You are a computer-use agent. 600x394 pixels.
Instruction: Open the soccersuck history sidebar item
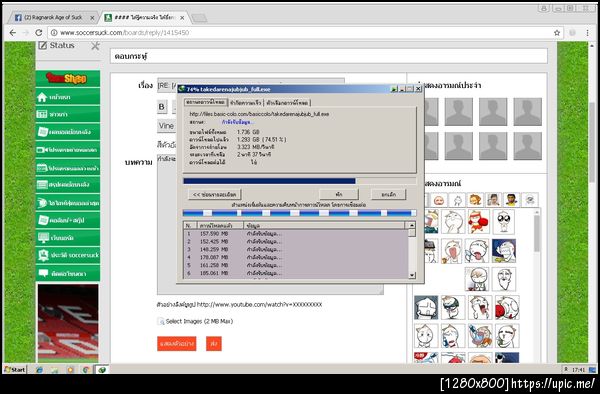(x=68, y=255)
